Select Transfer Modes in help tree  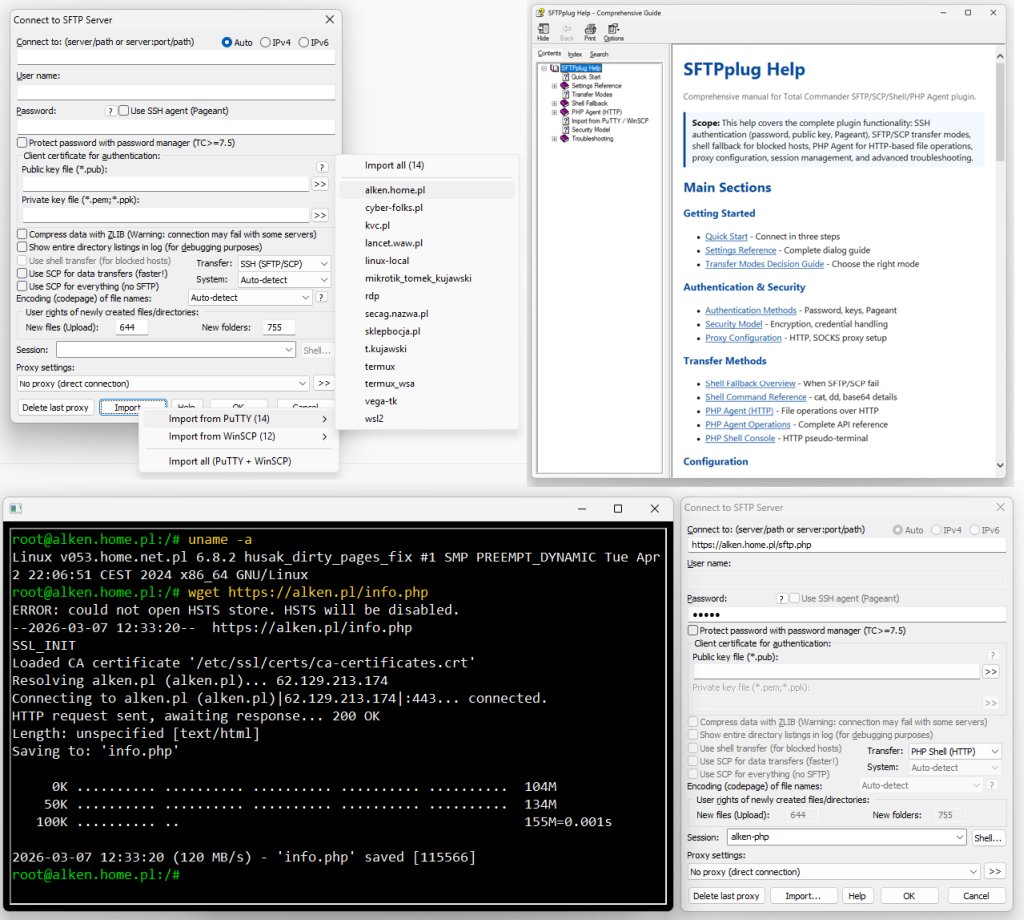point(592,95)
